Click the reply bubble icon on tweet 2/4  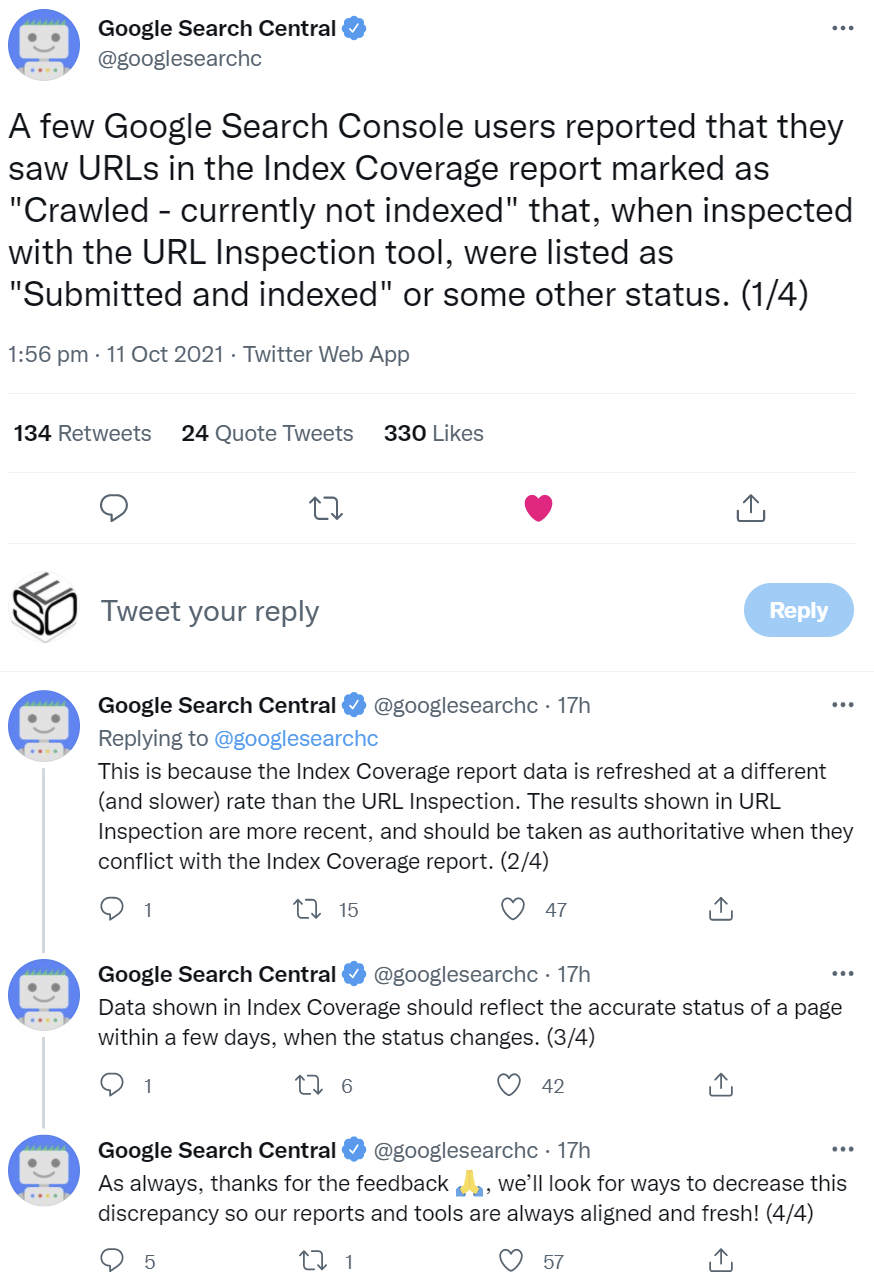coord(112,909)
